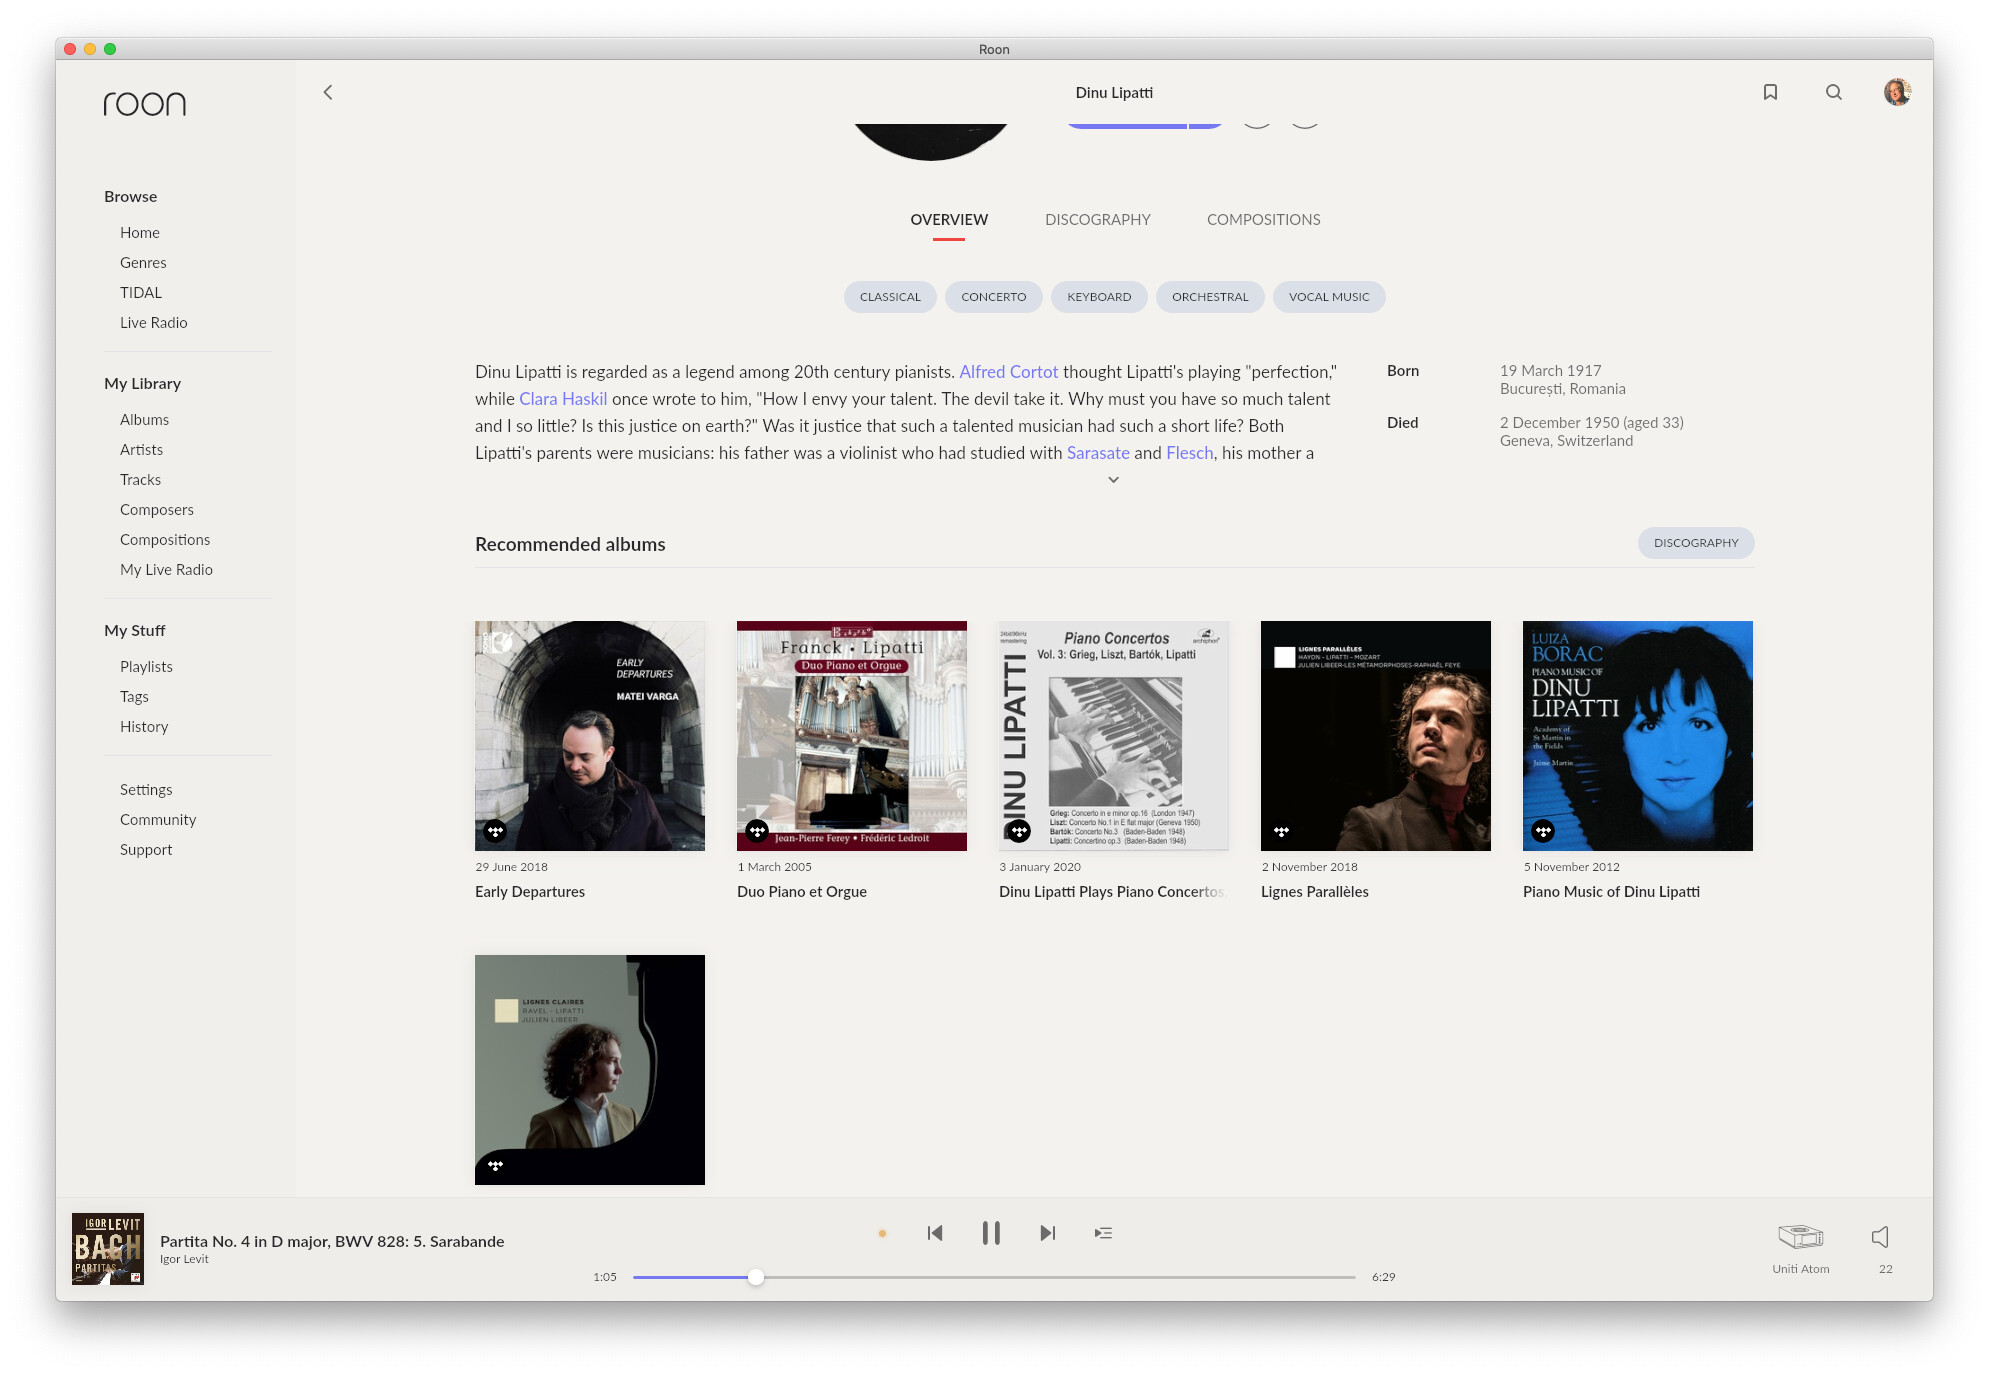This screenshot has height=1375, width=1989.
Task: Select the Vocal Music genre tag
Action: click(1329, 297)
